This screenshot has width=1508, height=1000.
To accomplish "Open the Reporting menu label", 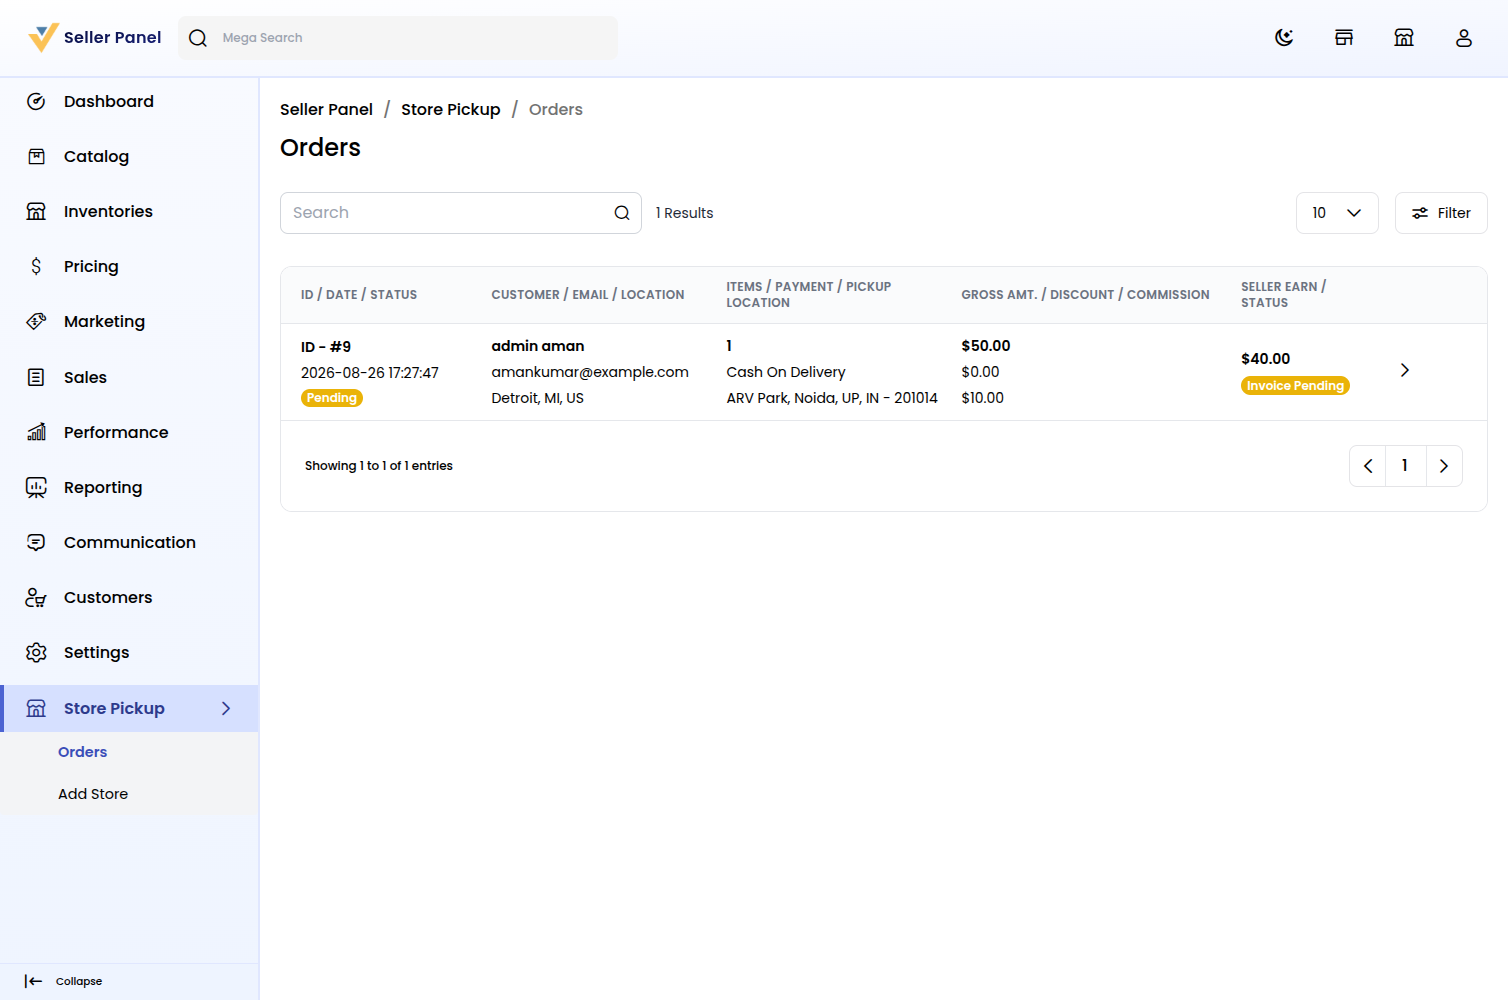I will tap(103, 487).
